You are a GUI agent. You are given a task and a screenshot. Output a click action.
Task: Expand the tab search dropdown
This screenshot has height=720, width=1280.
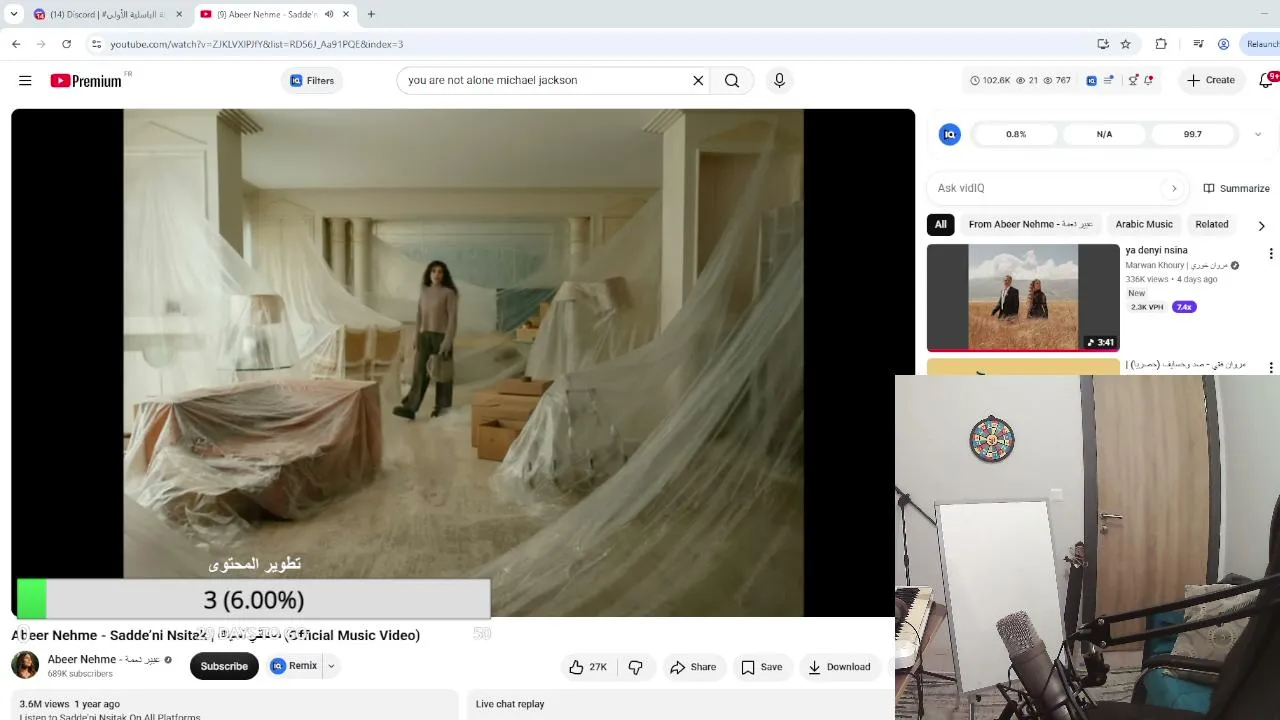[x=13, y=14]
